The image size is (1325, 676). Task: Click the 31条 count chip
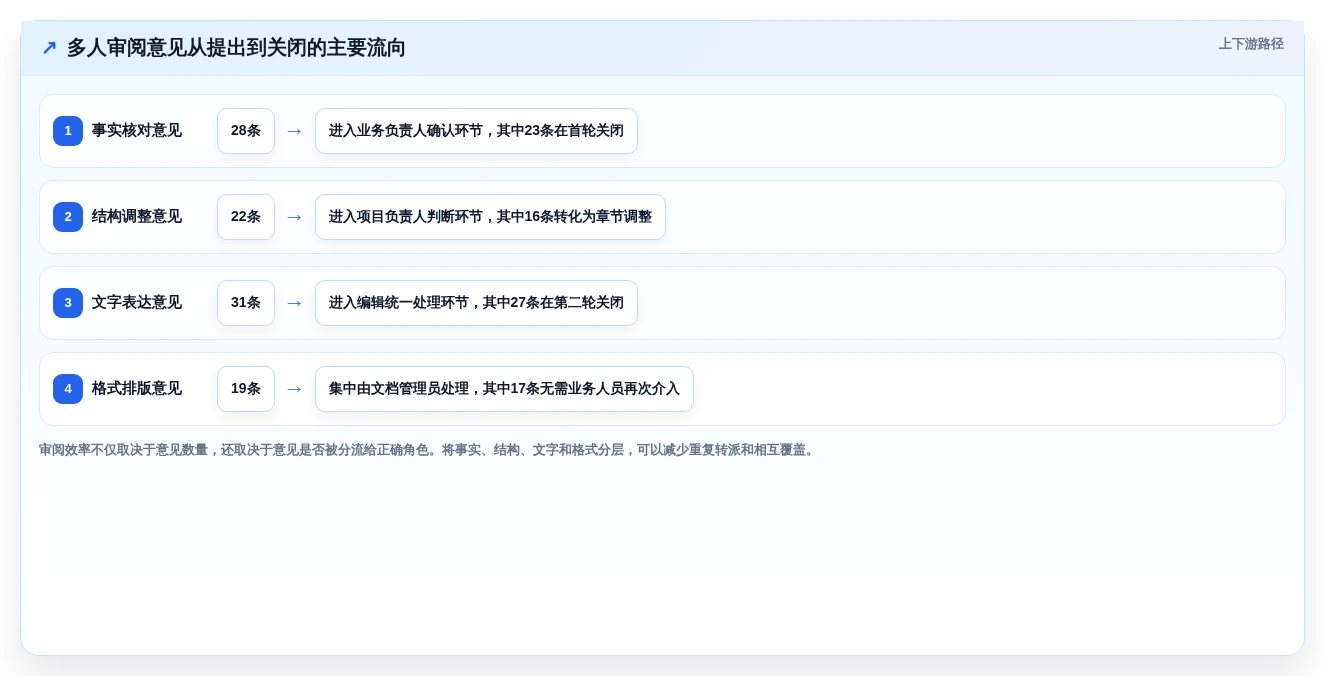[246, 303]
